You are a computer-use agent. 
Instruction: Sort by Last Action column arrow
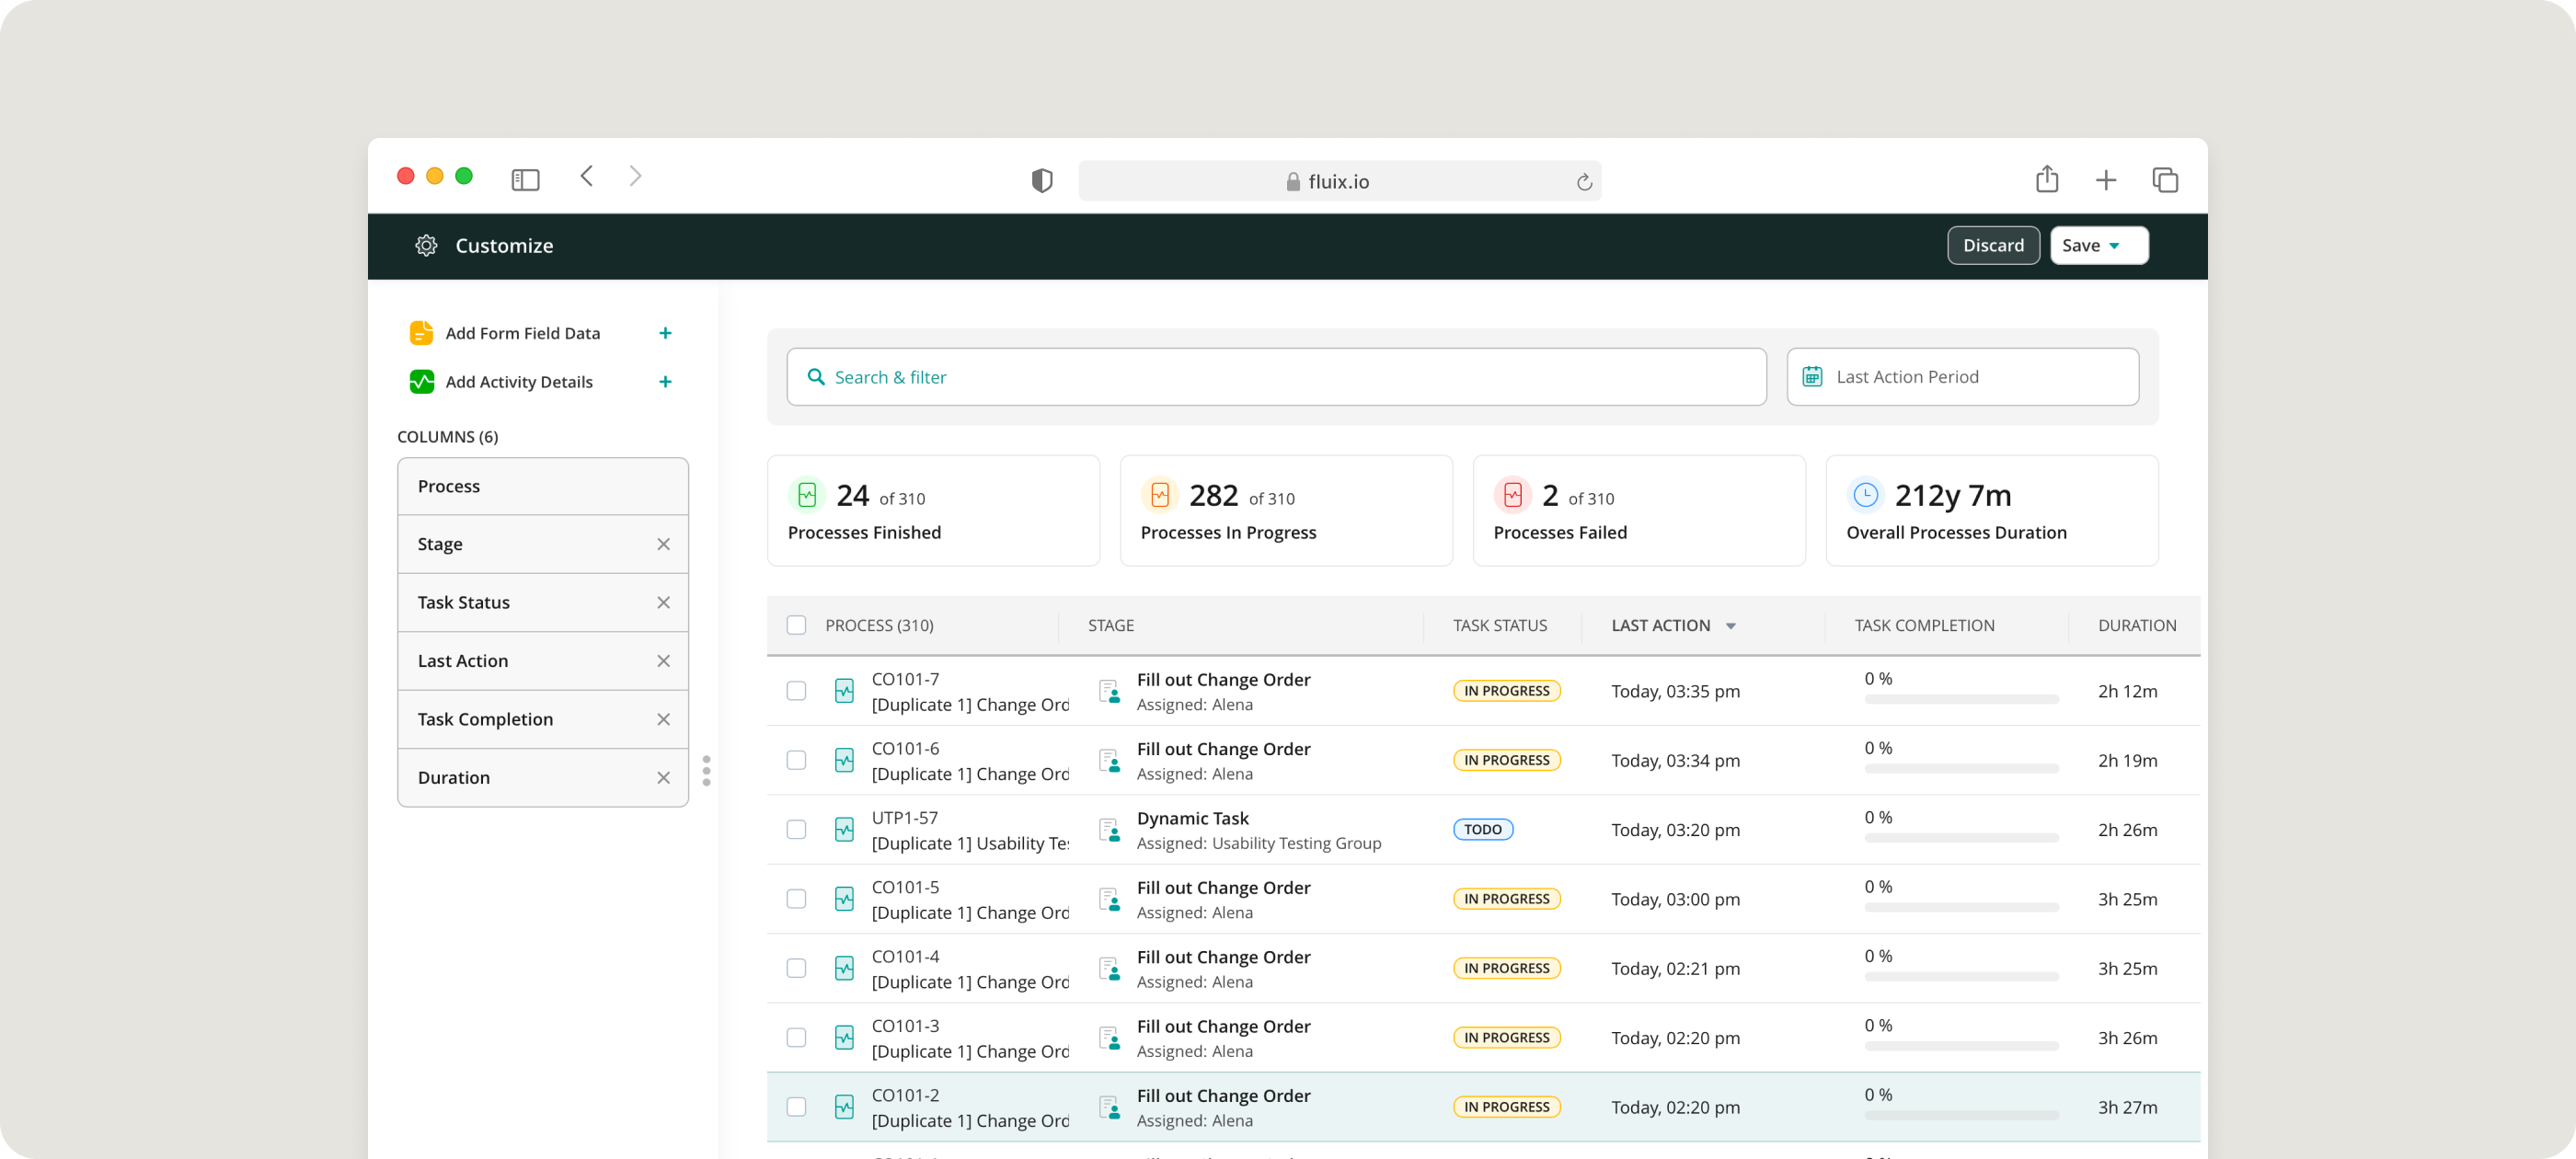click(1730, 626)
